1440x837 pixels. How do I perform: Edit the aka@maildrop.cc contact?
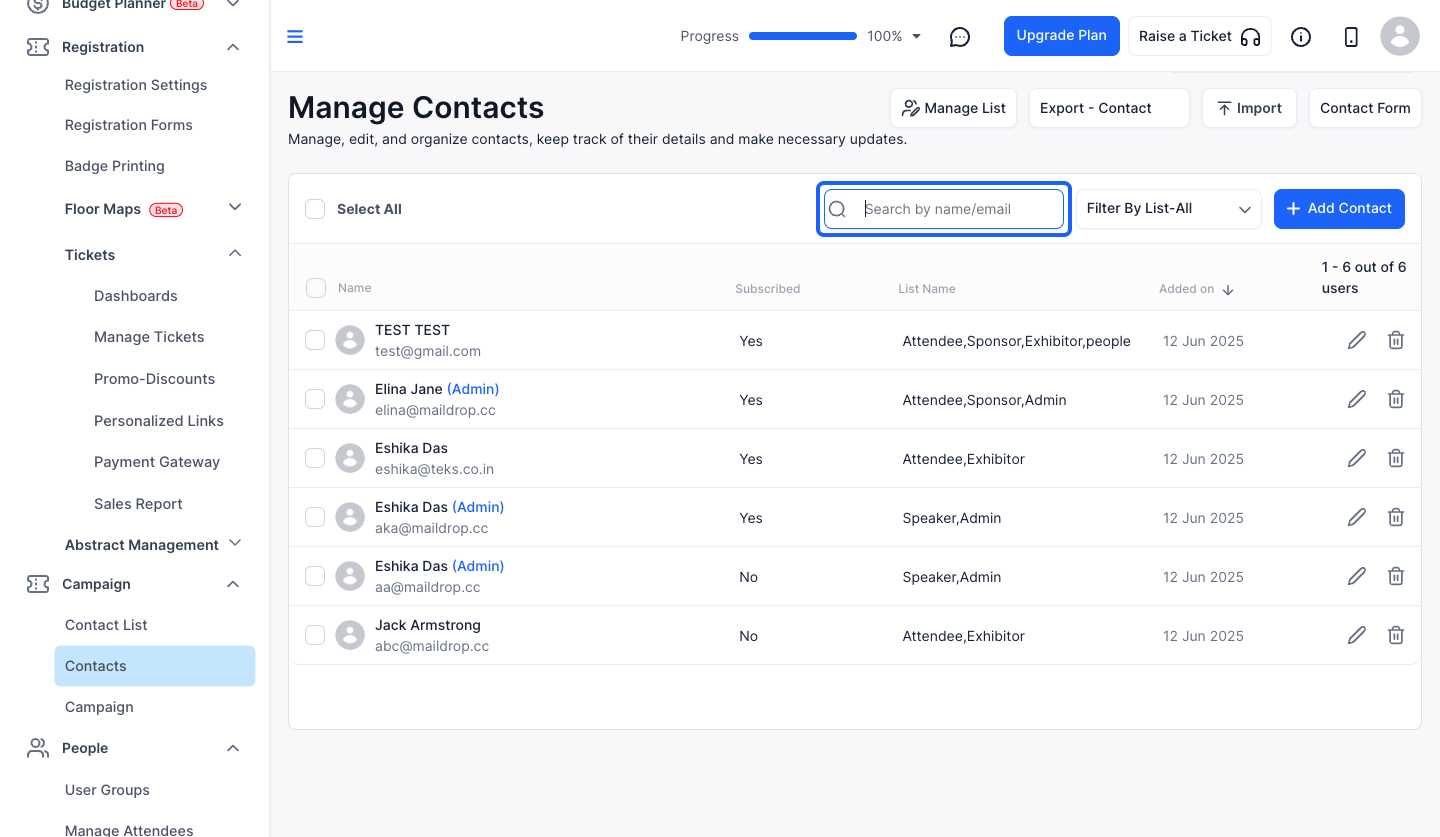coord(1357,517)
